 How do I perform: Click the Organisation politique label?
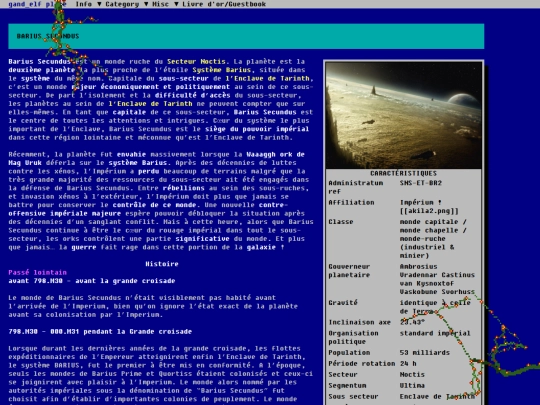(x=353, y=338)
